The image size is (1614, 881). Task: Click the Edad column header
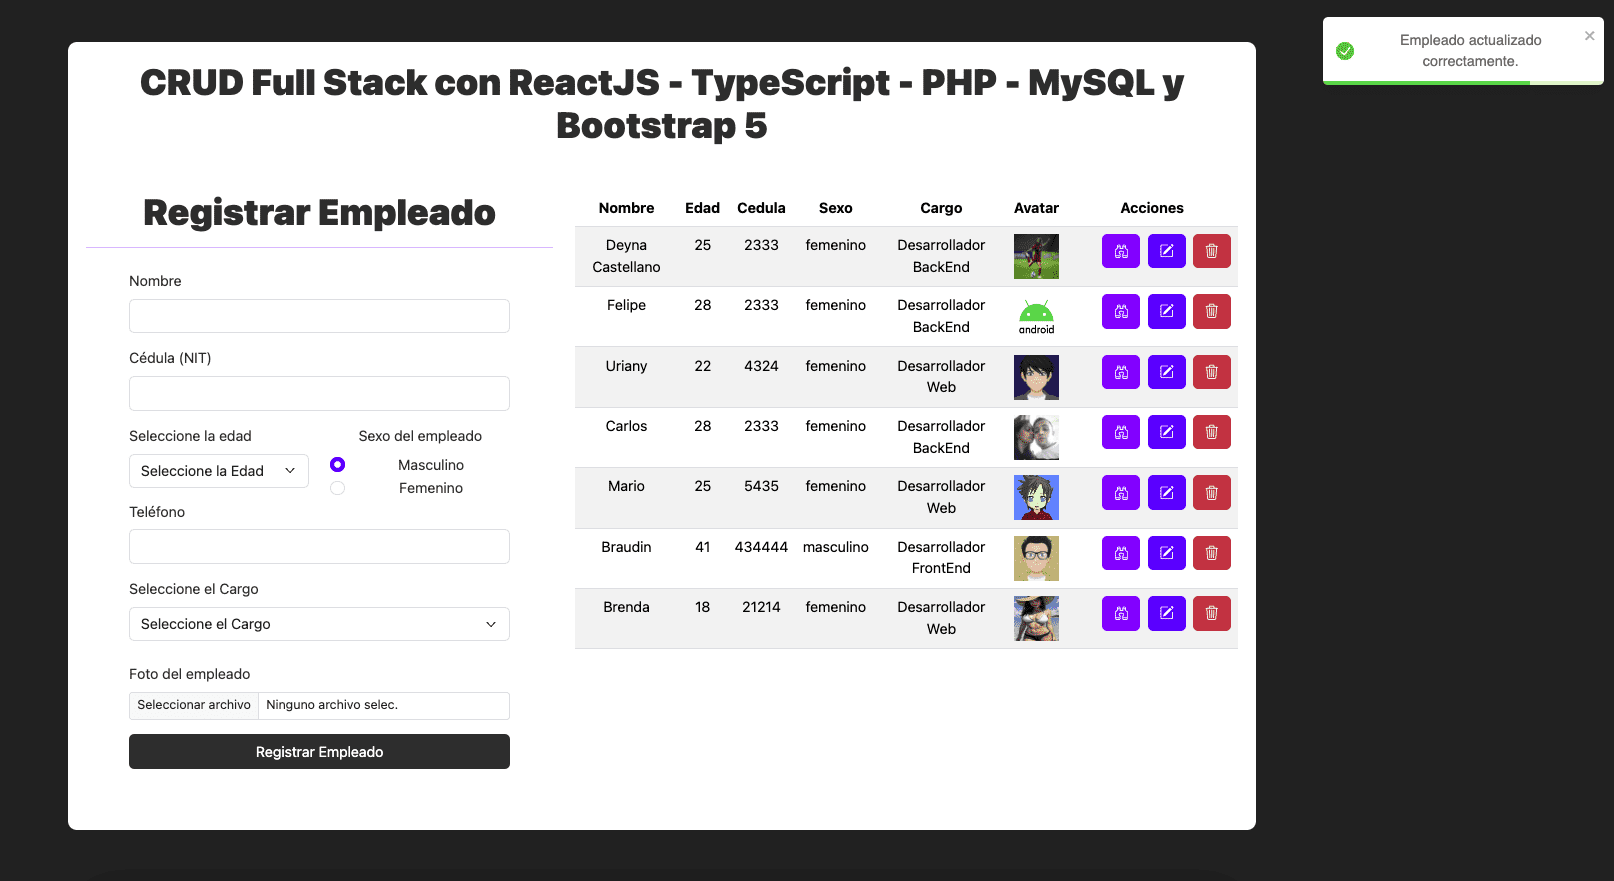[702, 208]
